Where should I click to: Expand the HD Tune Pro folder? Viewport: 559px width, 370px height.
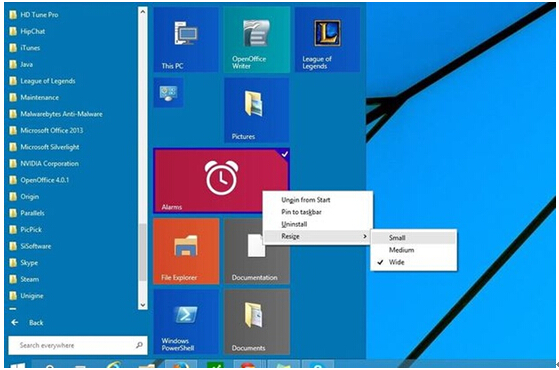(34, 15)
